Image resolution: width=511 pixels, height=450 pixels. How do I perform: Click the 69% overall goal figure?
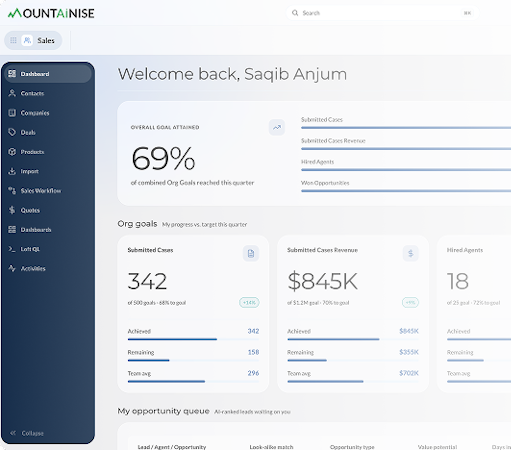coord(163,158)
